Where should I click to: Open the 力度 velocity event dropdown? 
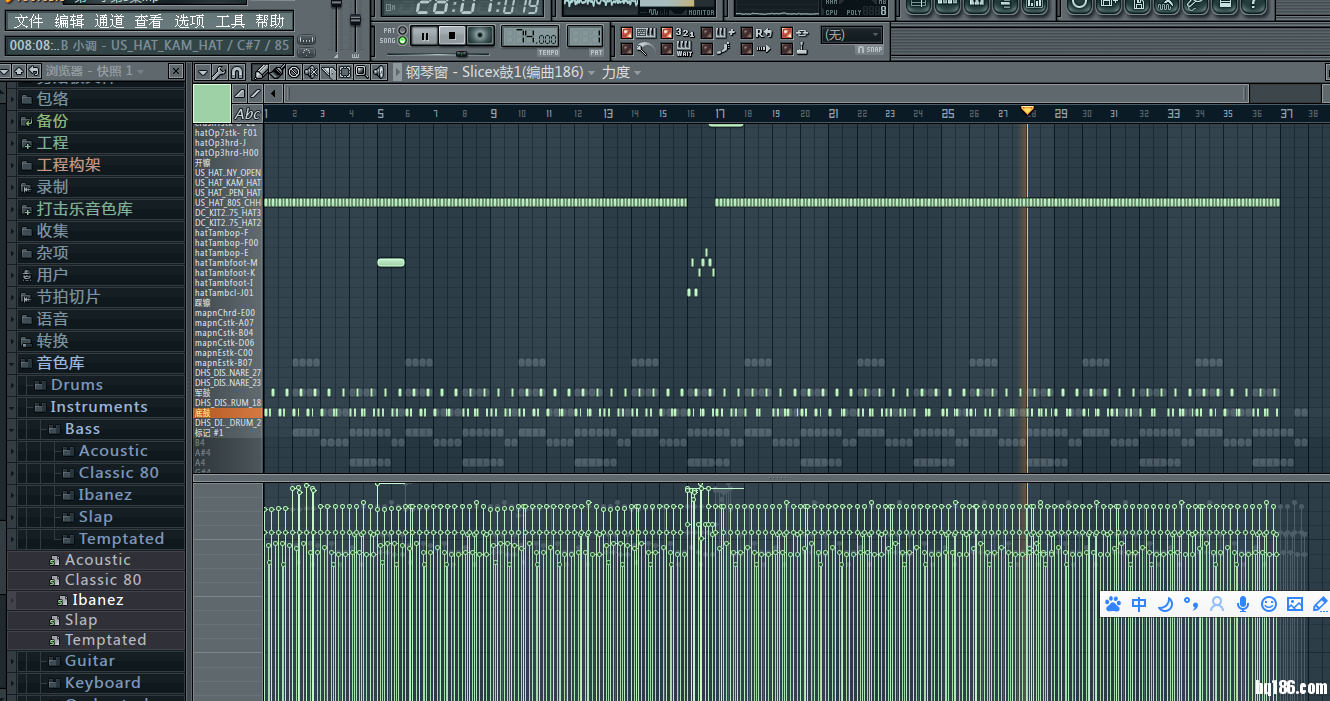(x=621, y=72)
